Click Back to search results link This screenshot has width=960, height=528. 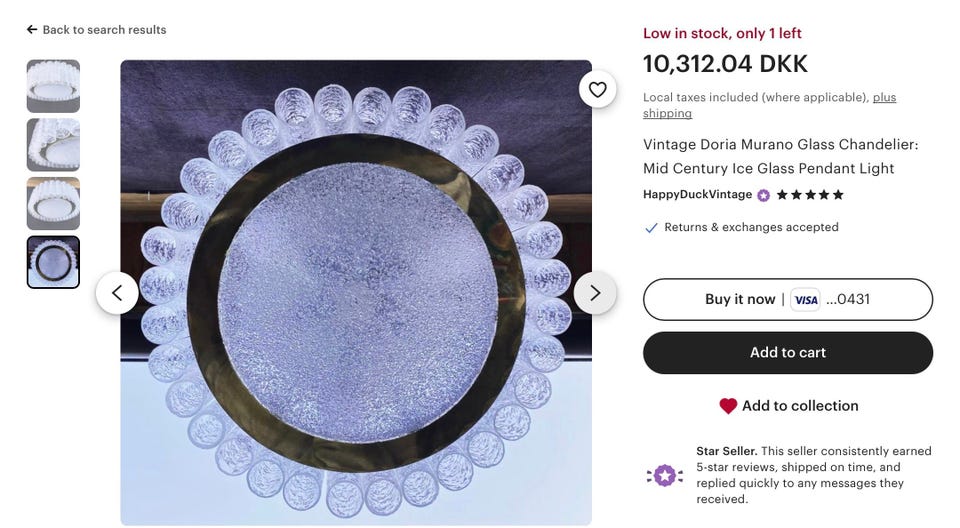(x=104, y=30)
